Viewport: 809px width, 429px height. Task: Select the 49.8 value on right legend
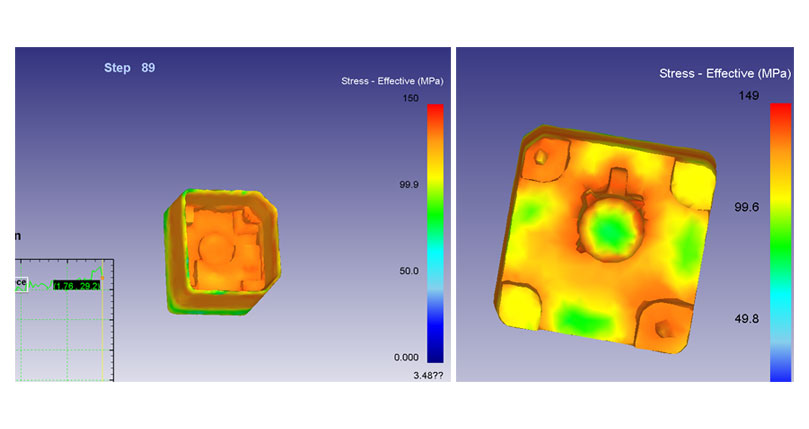[x=746, y=318]
